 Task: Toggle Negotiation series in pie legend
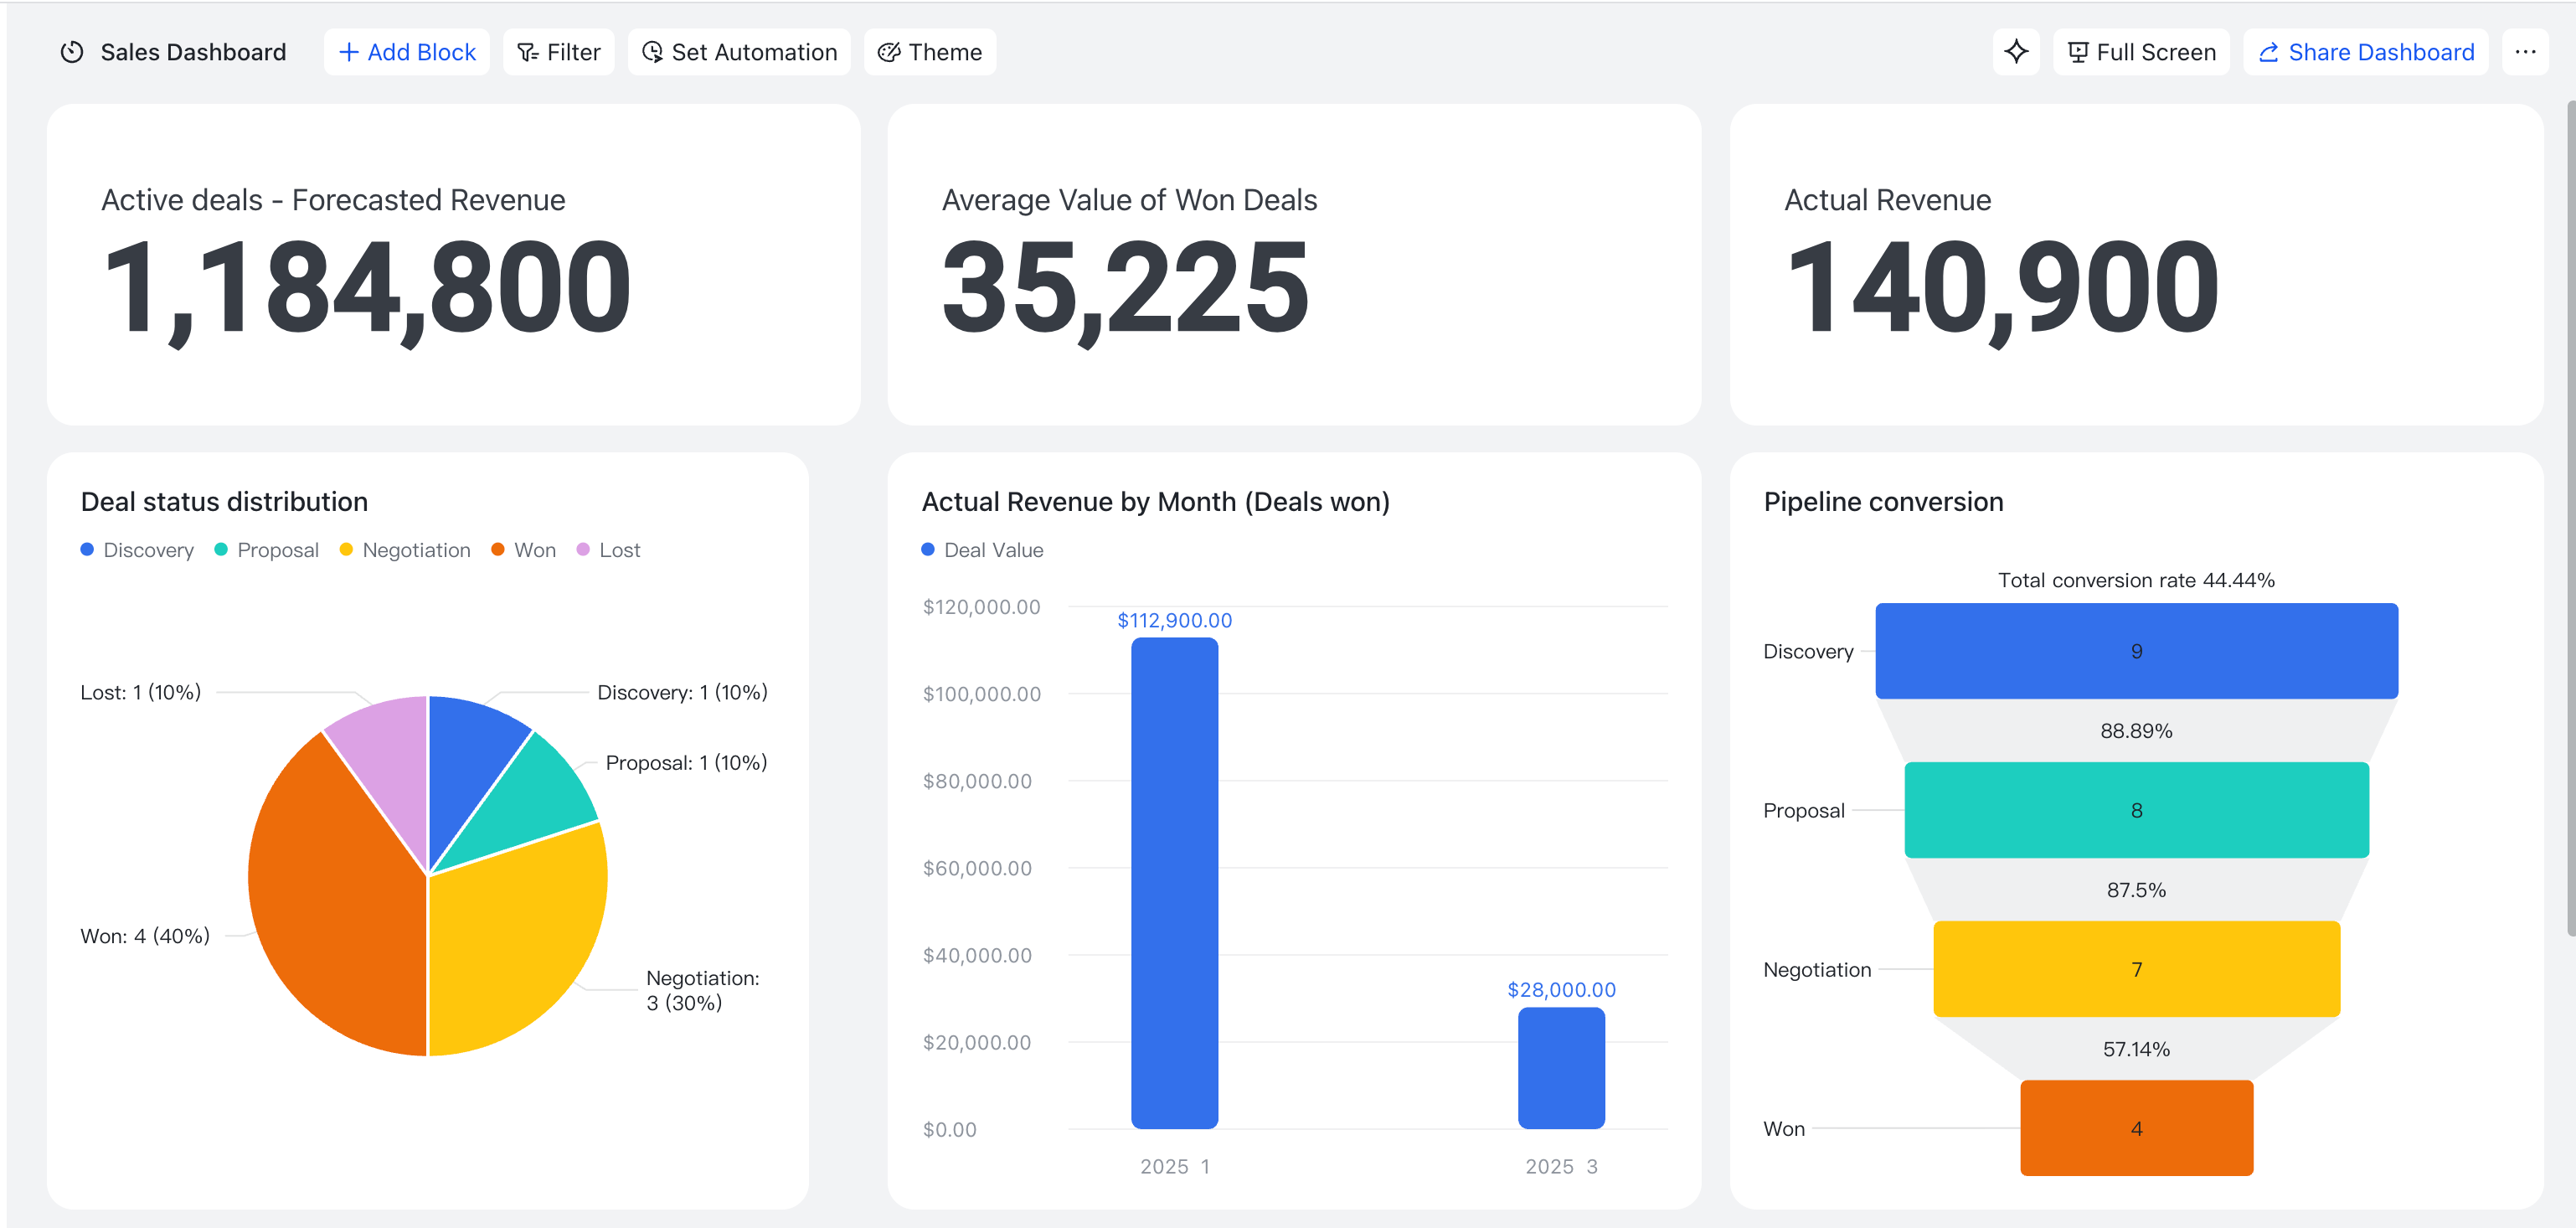pos(405,550)
